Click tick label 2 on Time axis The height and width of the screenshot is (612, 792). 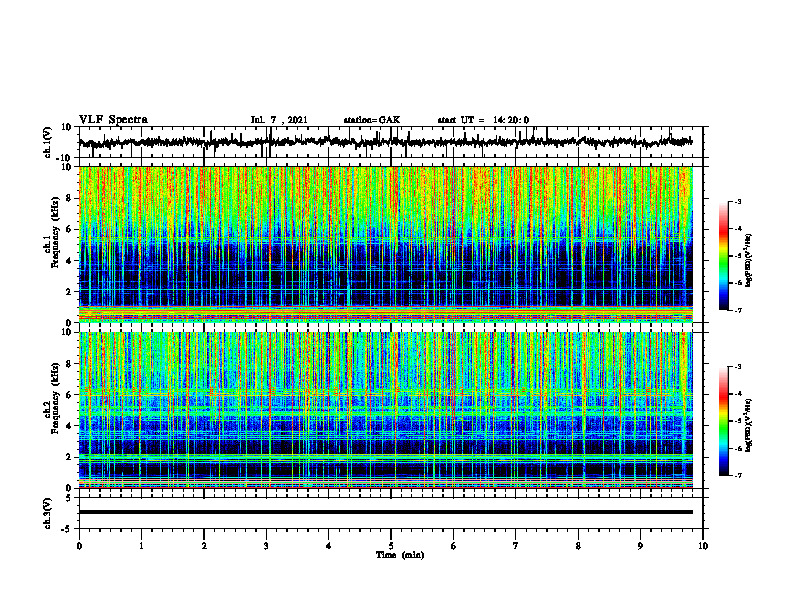(x=204, y=546)
